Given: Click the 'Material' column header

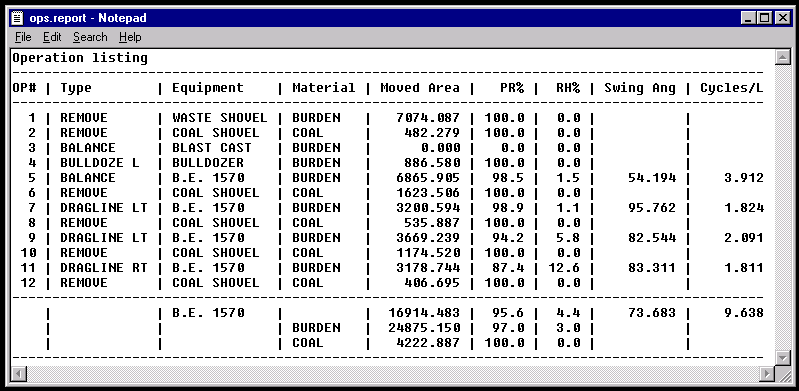Looking at the screenshot, I should 324,88.
